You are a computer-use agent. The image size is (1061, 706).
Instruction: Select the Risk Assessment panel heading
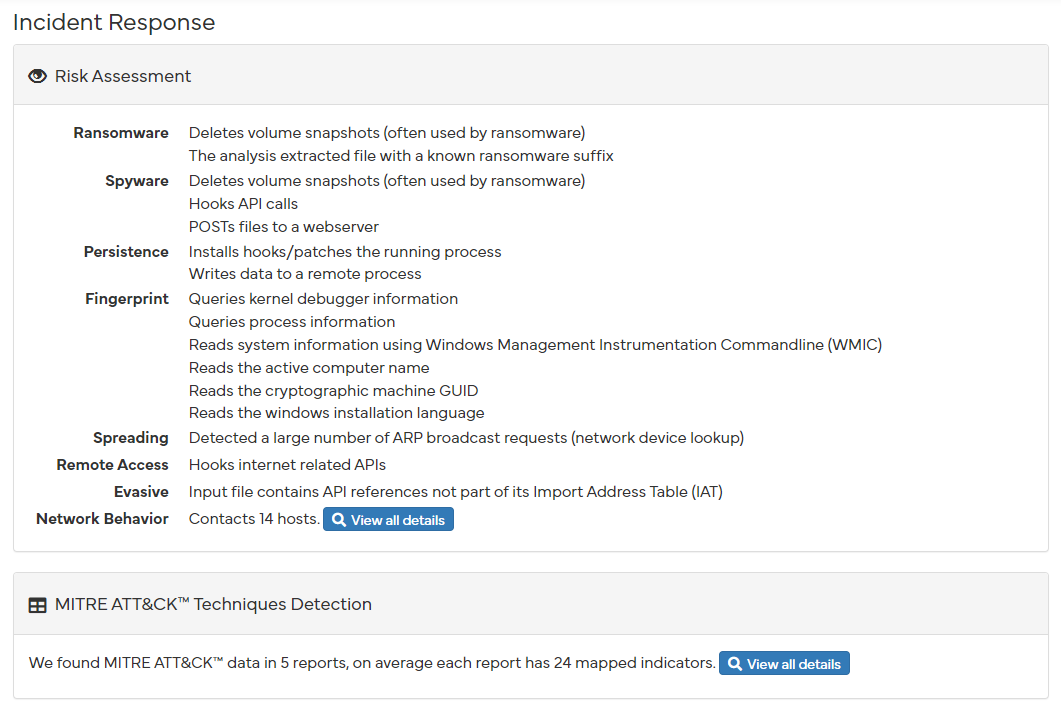point(122,76)
